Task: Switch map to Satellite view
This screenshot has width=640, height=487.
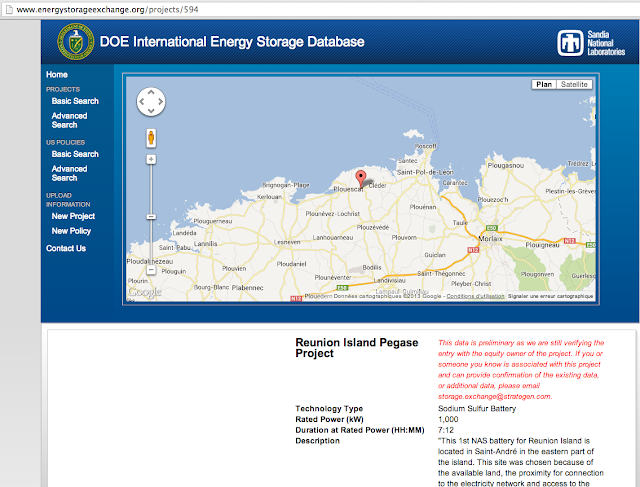Action: tap(574, 85)
